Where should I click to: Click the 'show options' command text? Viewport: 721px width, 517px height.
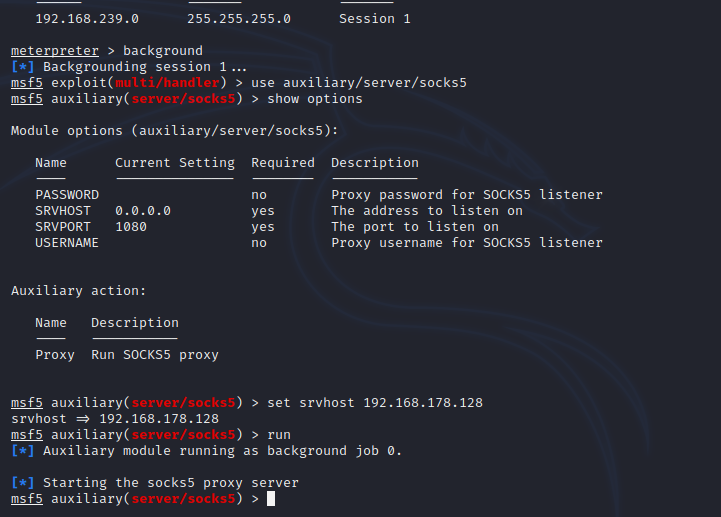315,99
